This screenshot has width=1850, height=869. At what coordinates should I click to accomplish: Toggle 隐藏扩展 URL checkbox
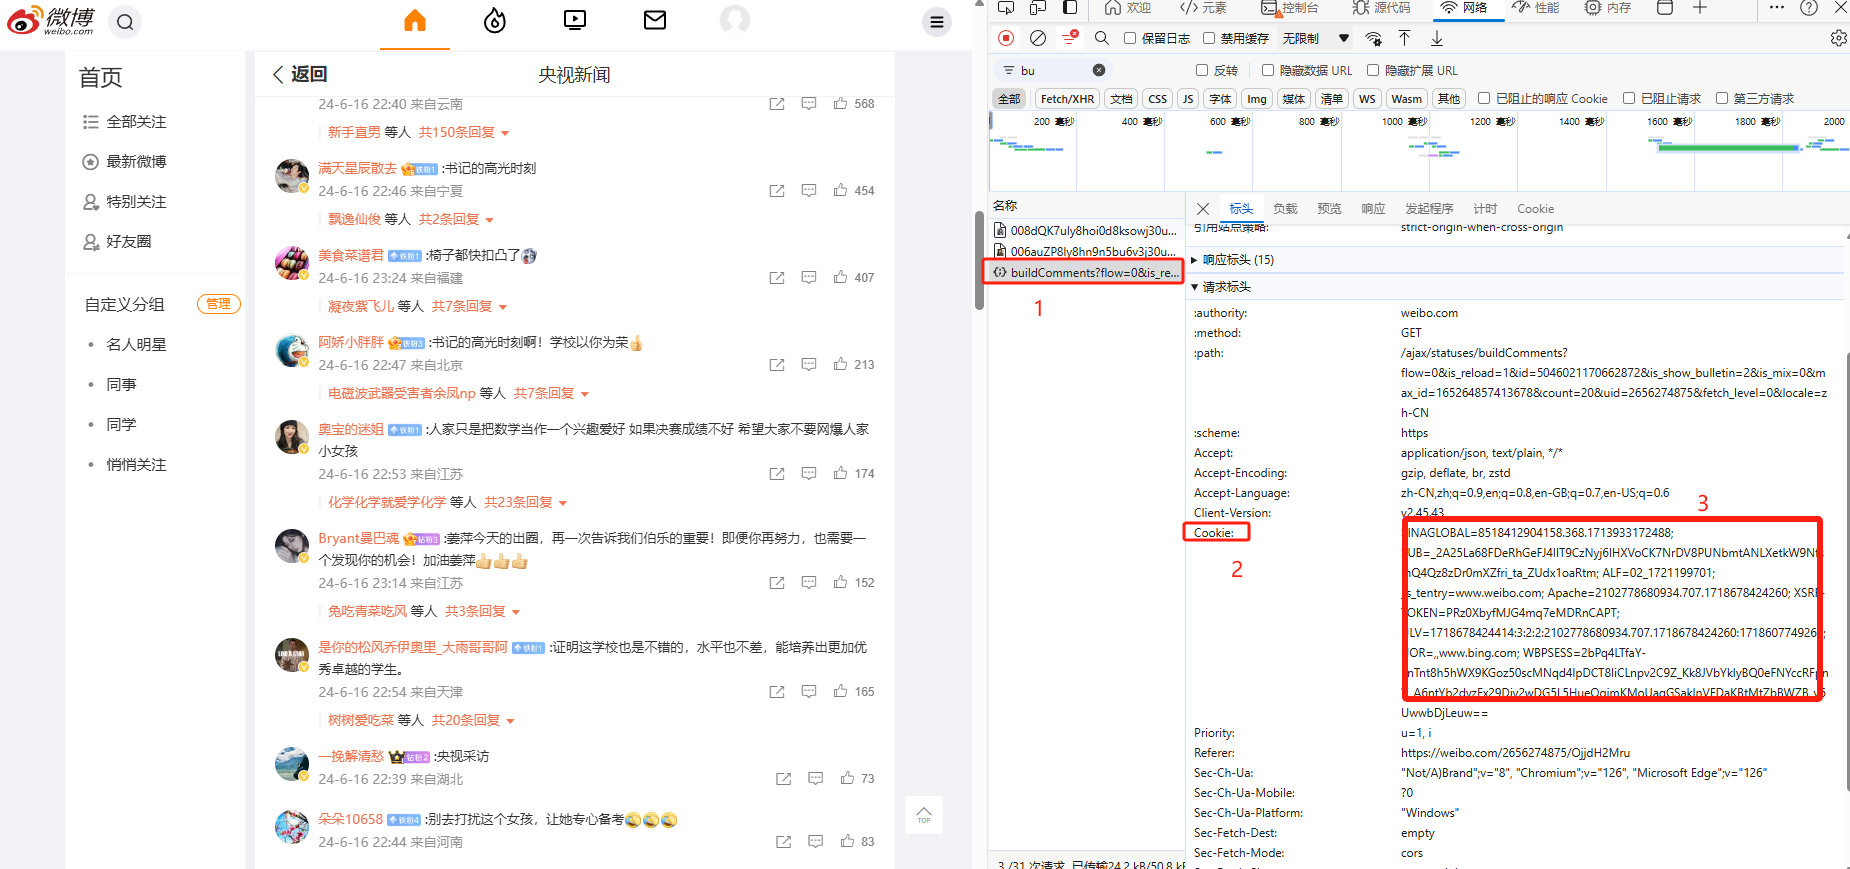pyautogui.click(x=1373, y=70)
